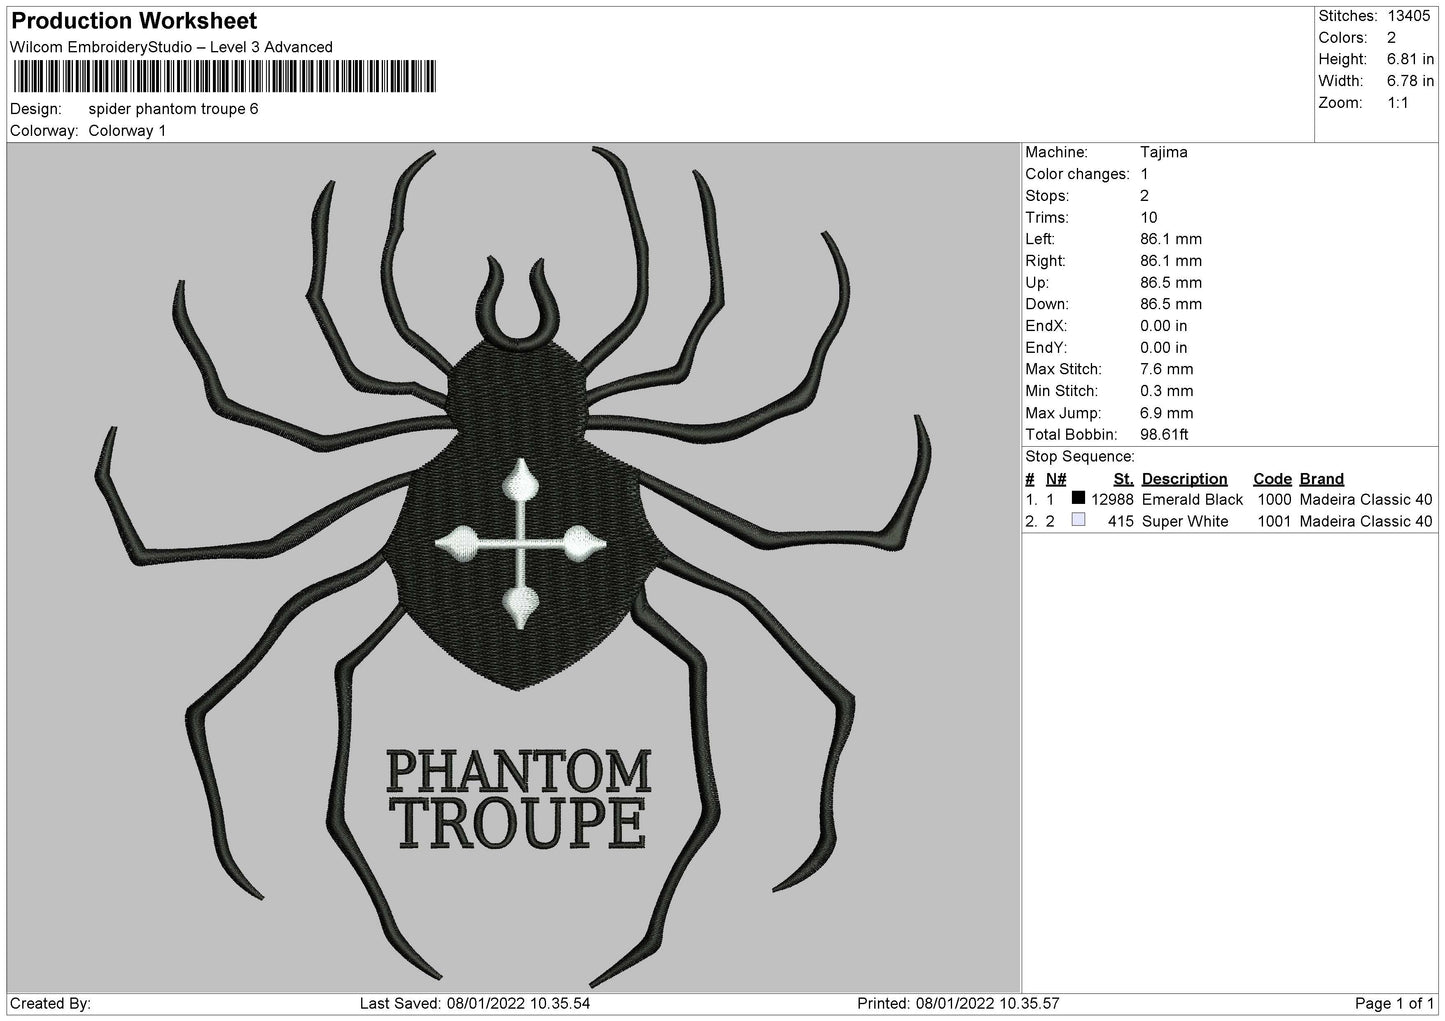Image resolution: width=1445 pixels, height=1021 pixels.
Task: Click the 'Description' column header
Action: tap(1184, 479)
